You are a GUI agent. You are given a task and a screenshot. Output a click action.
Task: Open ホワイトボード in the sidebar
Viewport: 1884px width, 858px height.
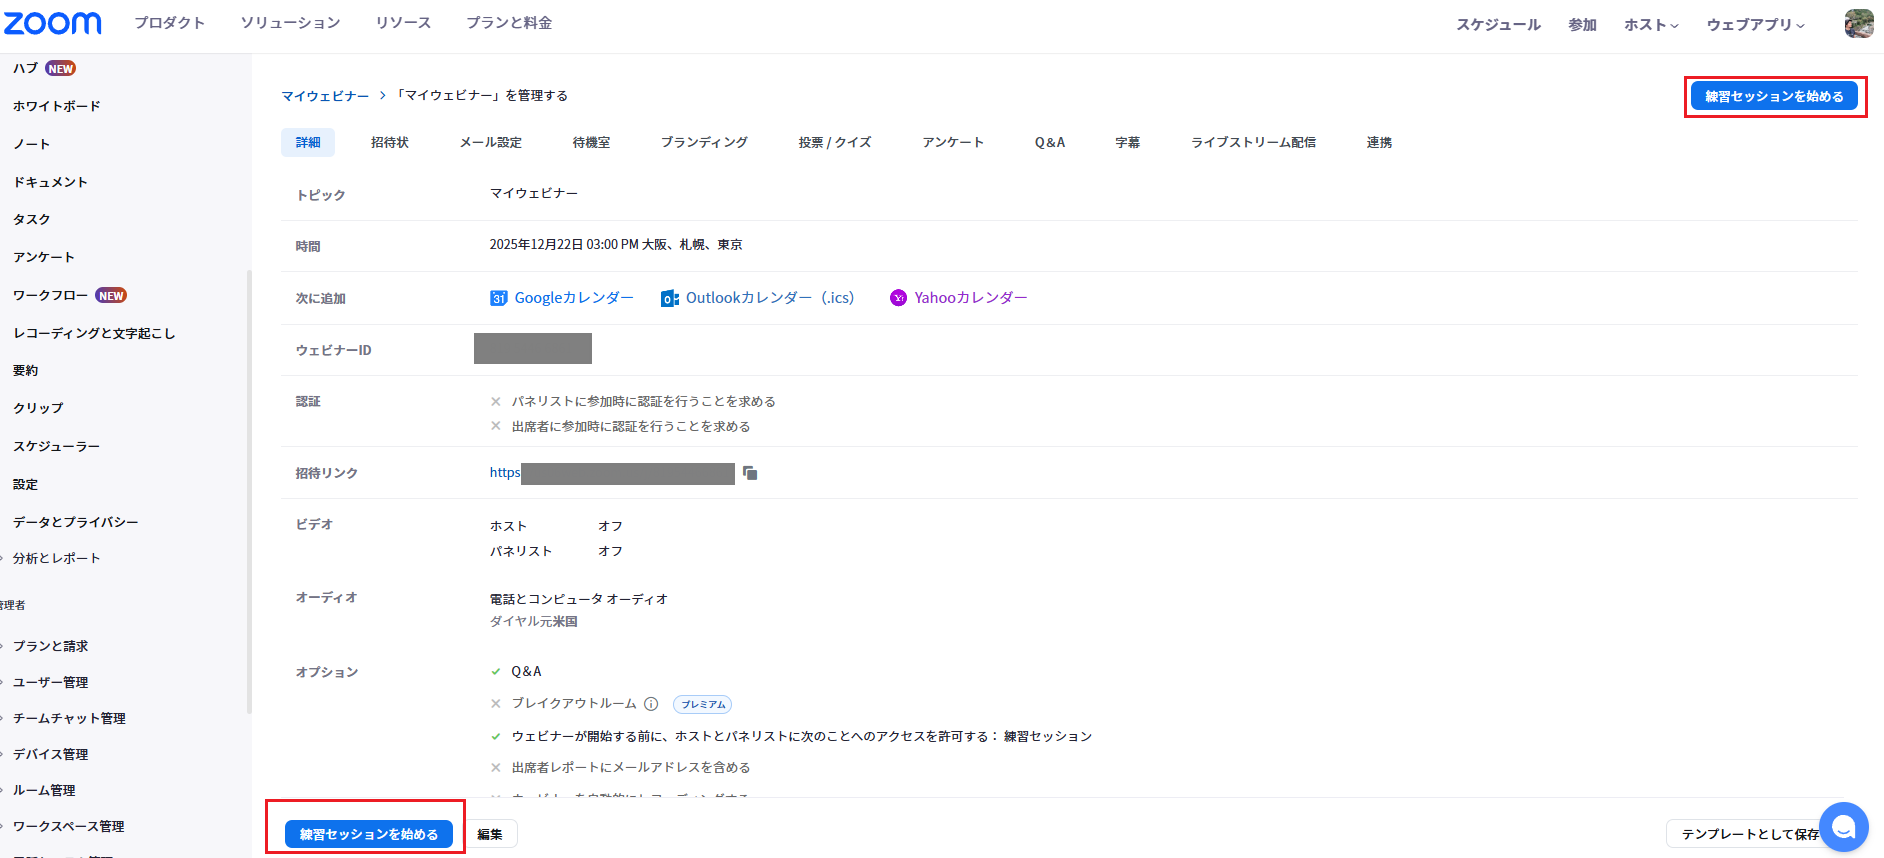(x=56, y=106)
